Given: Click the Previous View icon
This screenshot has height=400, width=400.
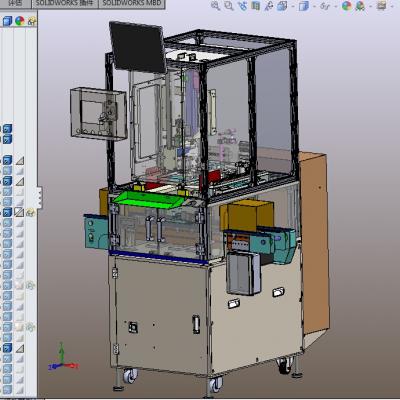Looking at the screenshot, I should point(242,6).
